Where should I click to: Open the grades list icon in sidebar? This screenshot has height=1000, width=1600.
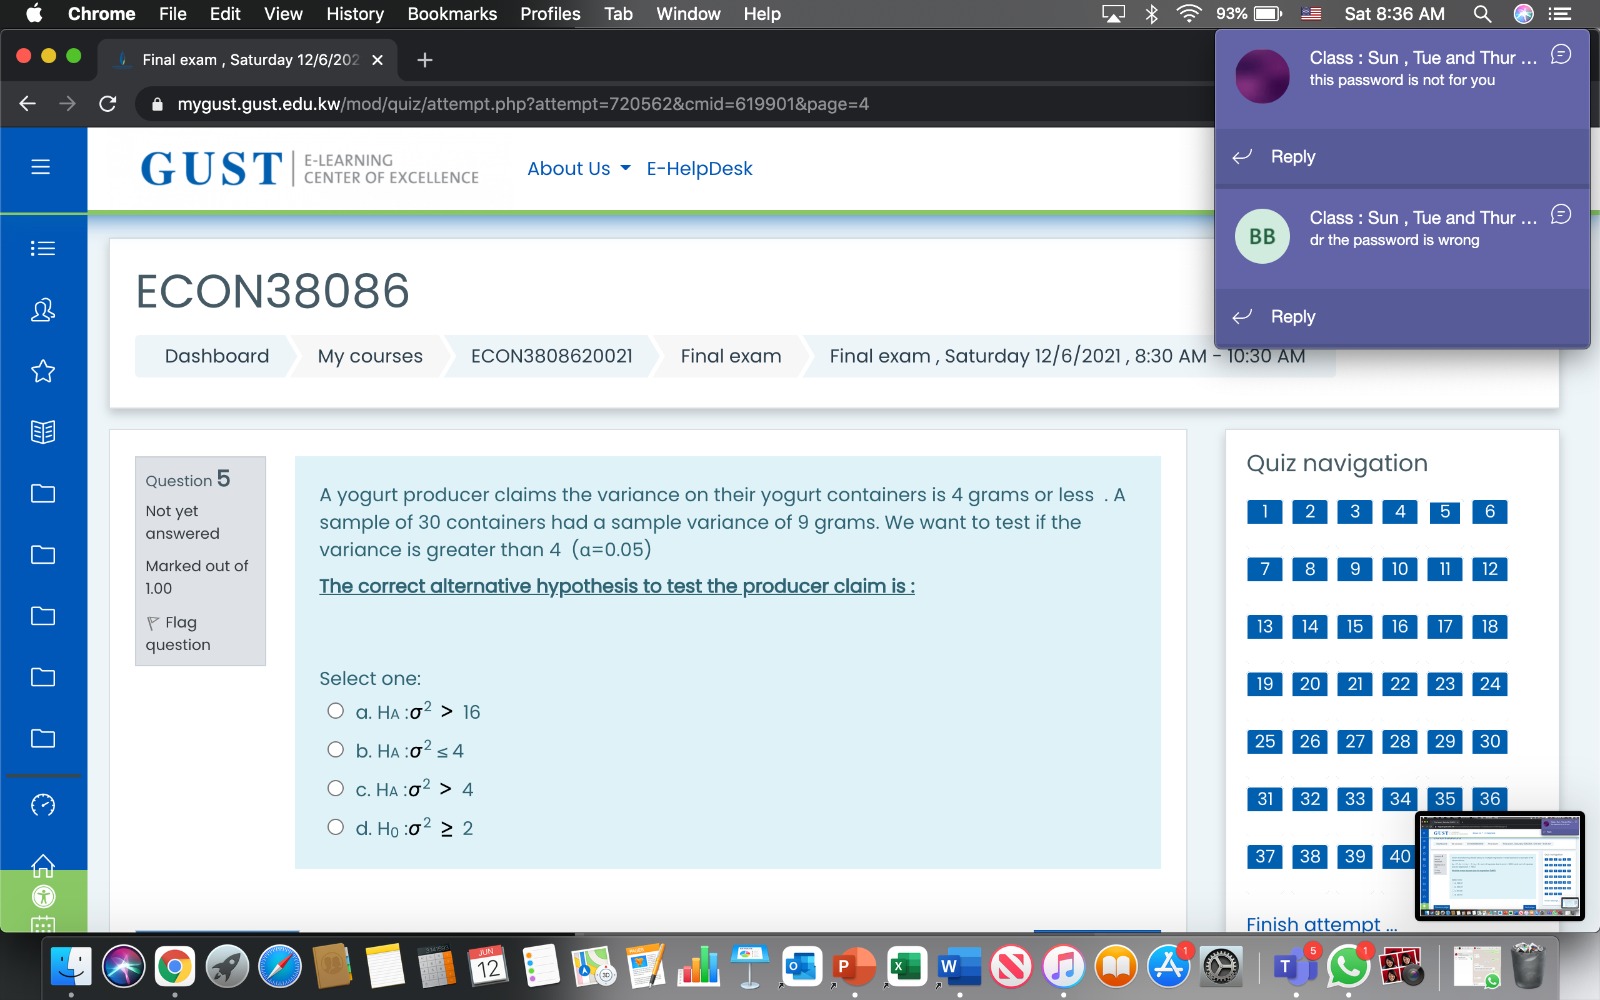pyautogui.click(x=43, y=248)
